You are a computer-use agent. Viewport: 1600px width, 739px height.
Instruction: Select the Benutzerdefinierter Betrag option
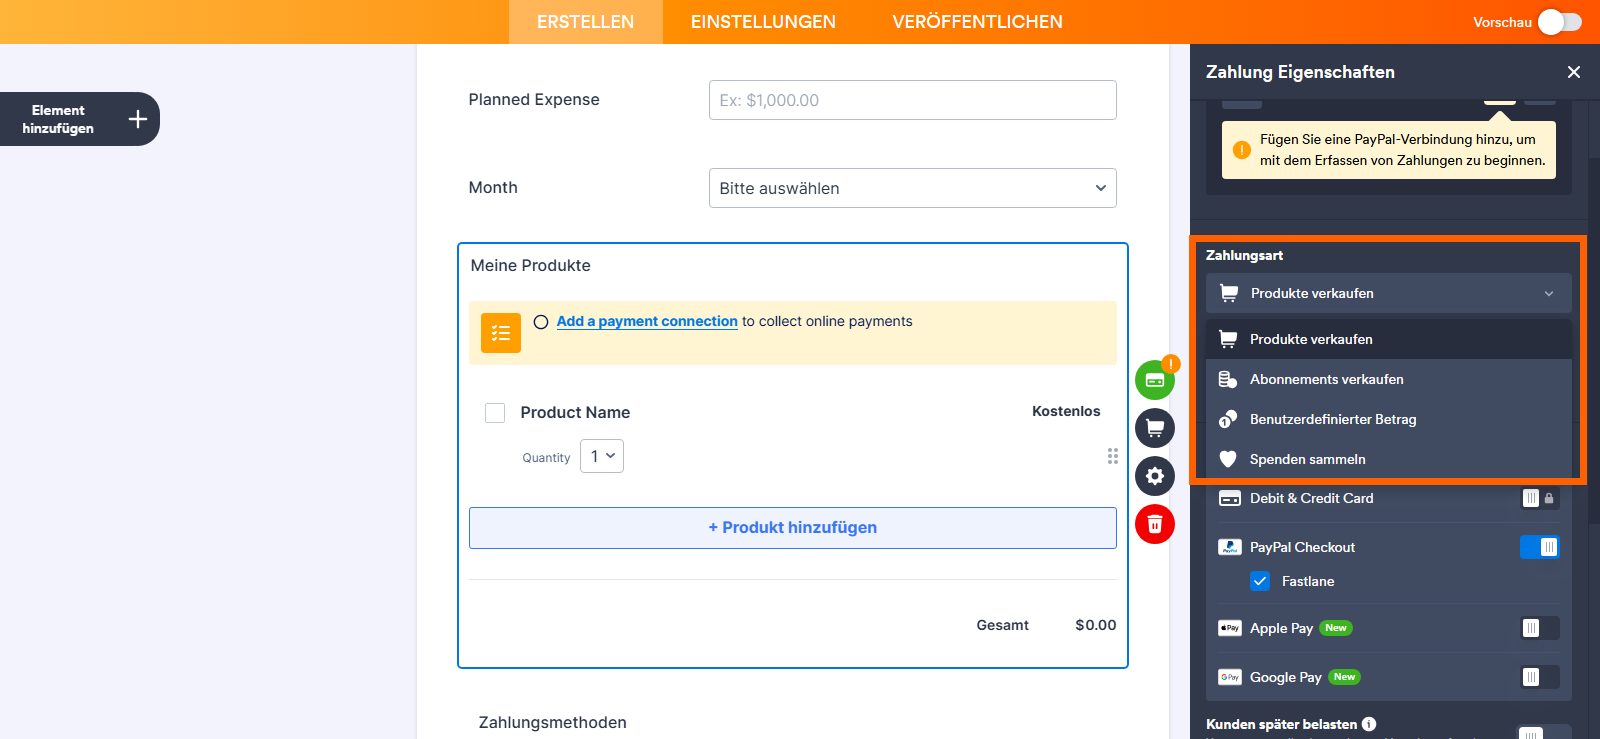coord(1332,419)
